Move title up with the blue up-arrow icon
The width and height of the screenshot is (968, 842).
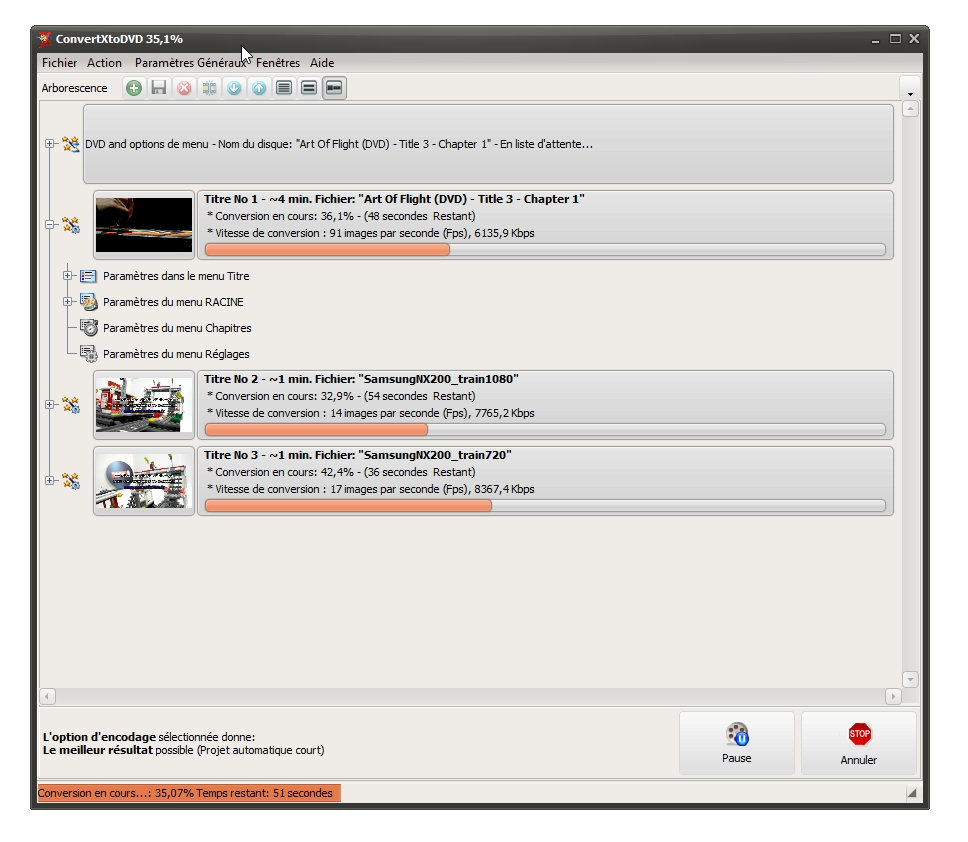(258, 88)
